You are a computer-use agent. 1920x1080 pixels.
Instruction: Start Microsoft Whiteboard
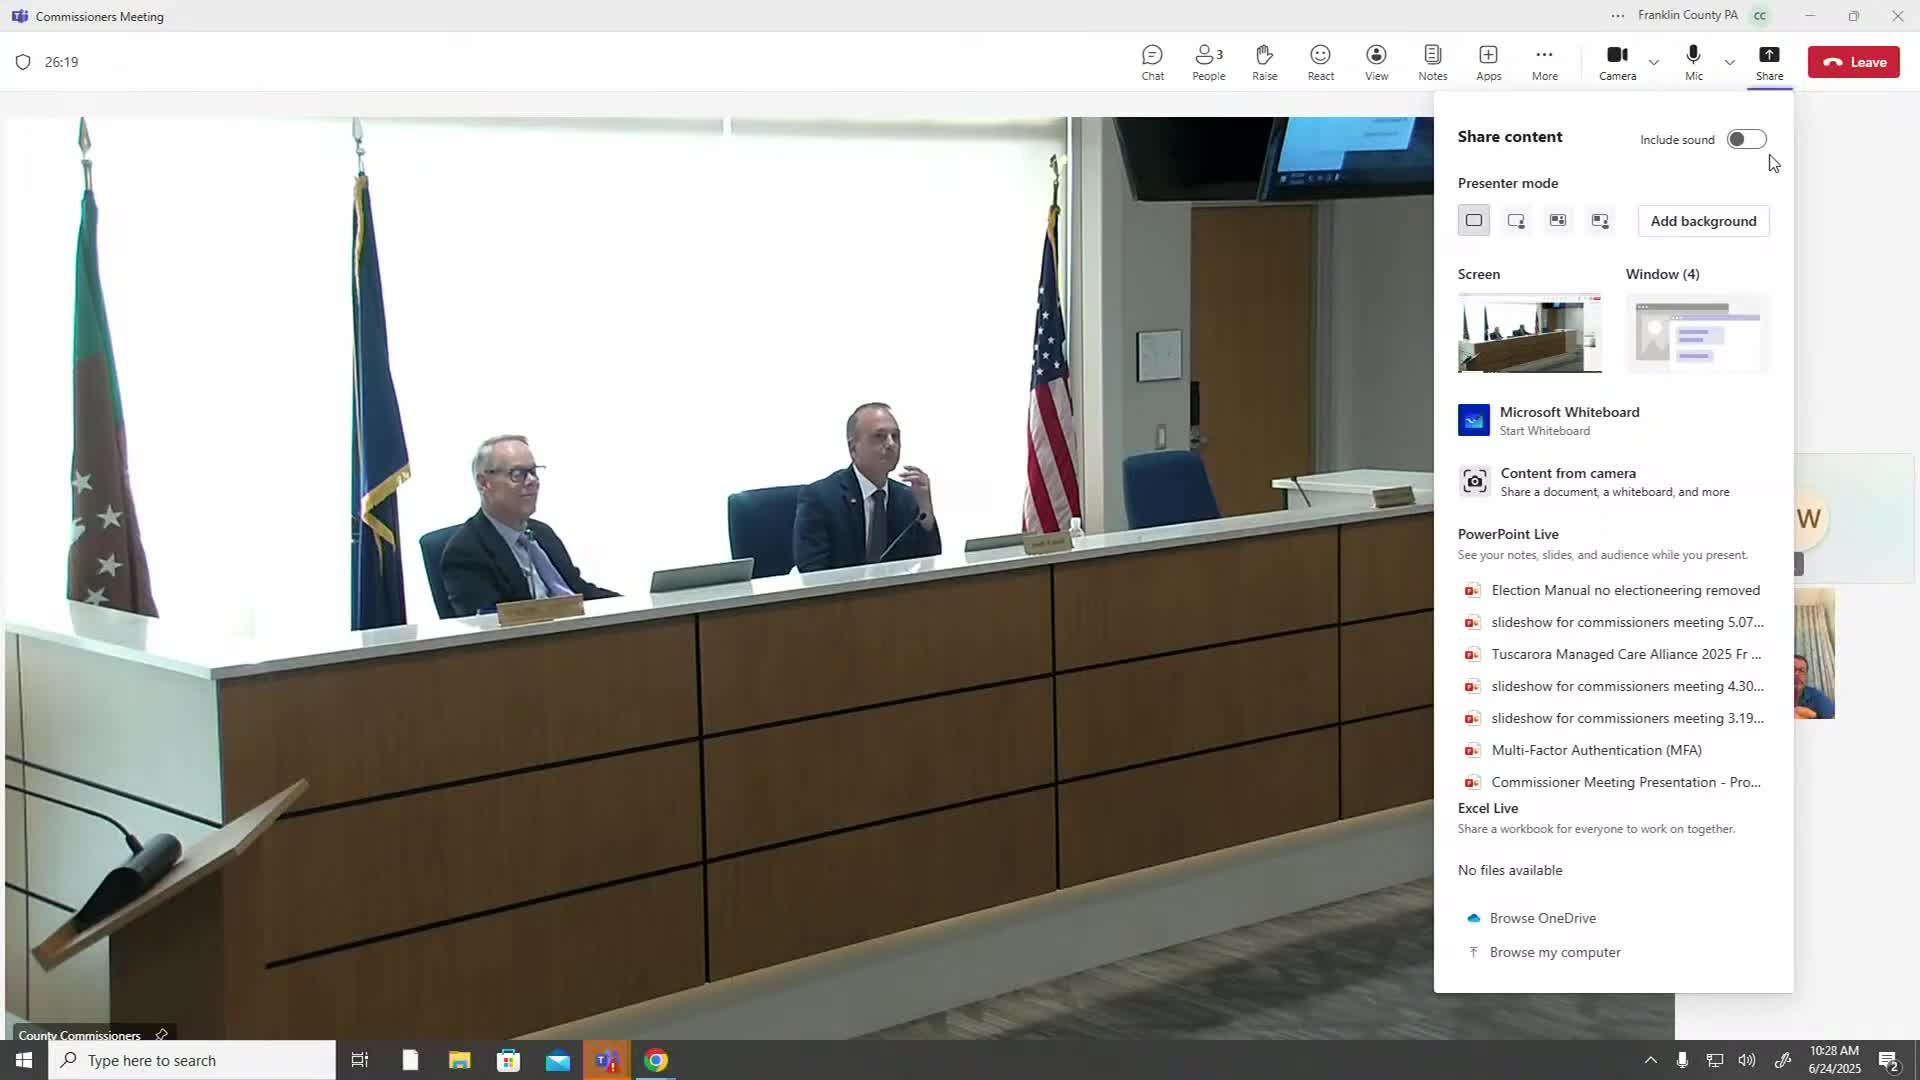click(1568, 420)
